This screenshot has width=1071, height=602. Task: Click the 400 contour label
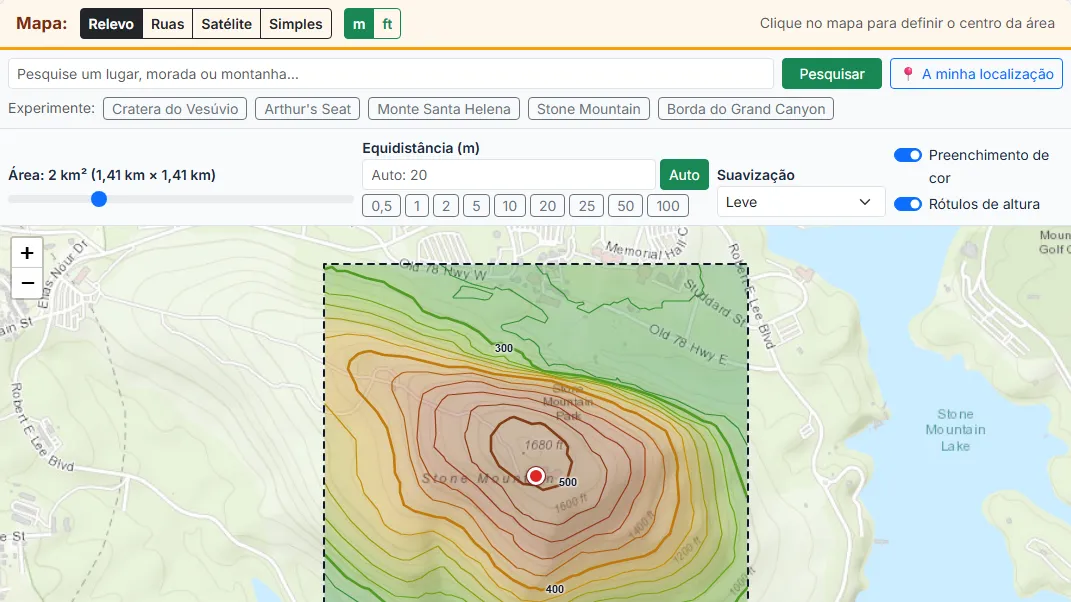click(x=555, y=589)
